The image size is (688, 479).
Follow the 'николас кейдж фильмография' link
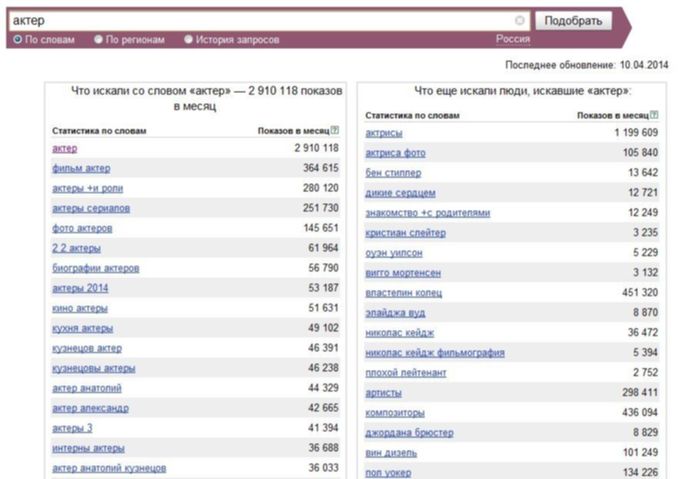point(435,353)
